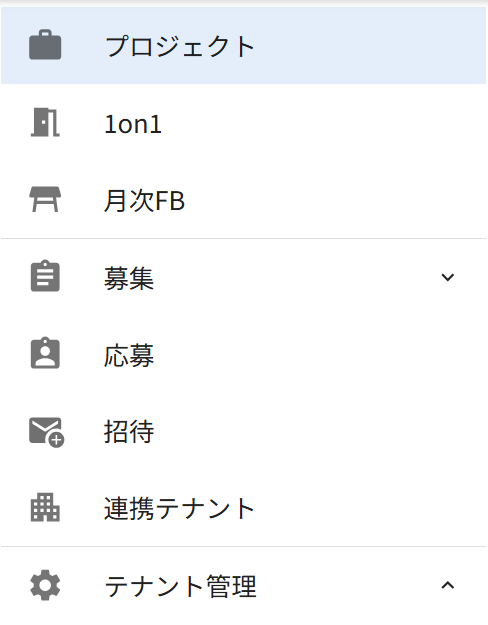Click the clipboard icon for 募集
The width and height of the screenshot is (488, 625).
click(x=45, y=276)
